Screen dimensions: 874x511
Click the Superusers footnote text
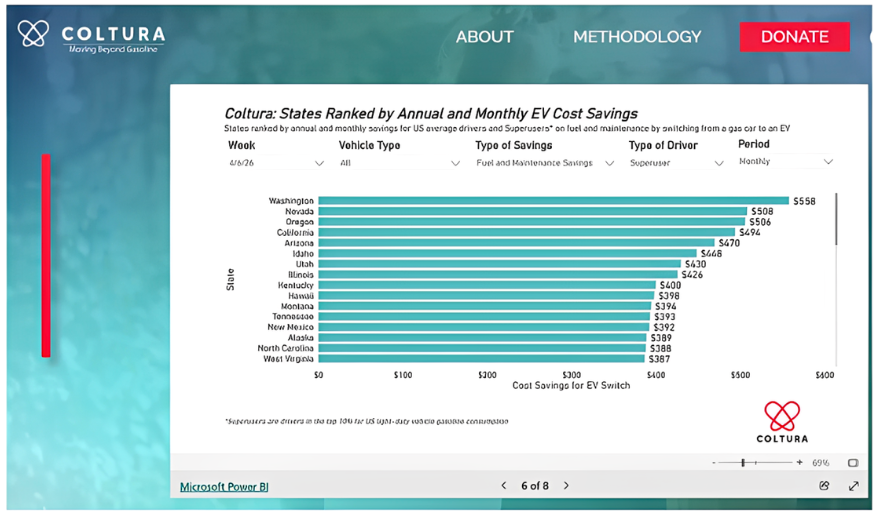(367, 421)
